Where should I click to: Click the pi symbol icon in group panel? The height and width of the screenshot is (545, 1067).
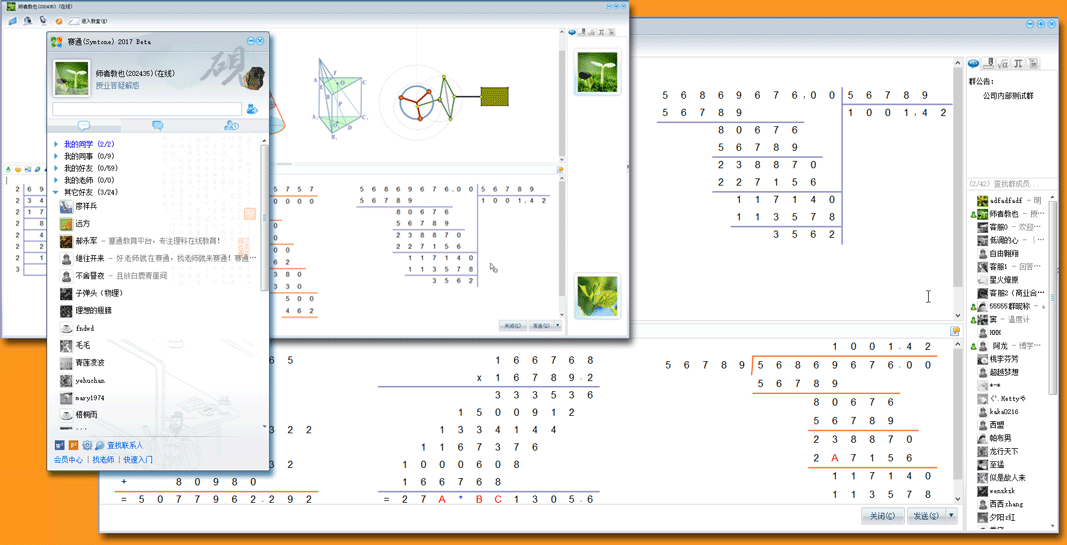click(1018, 64)
